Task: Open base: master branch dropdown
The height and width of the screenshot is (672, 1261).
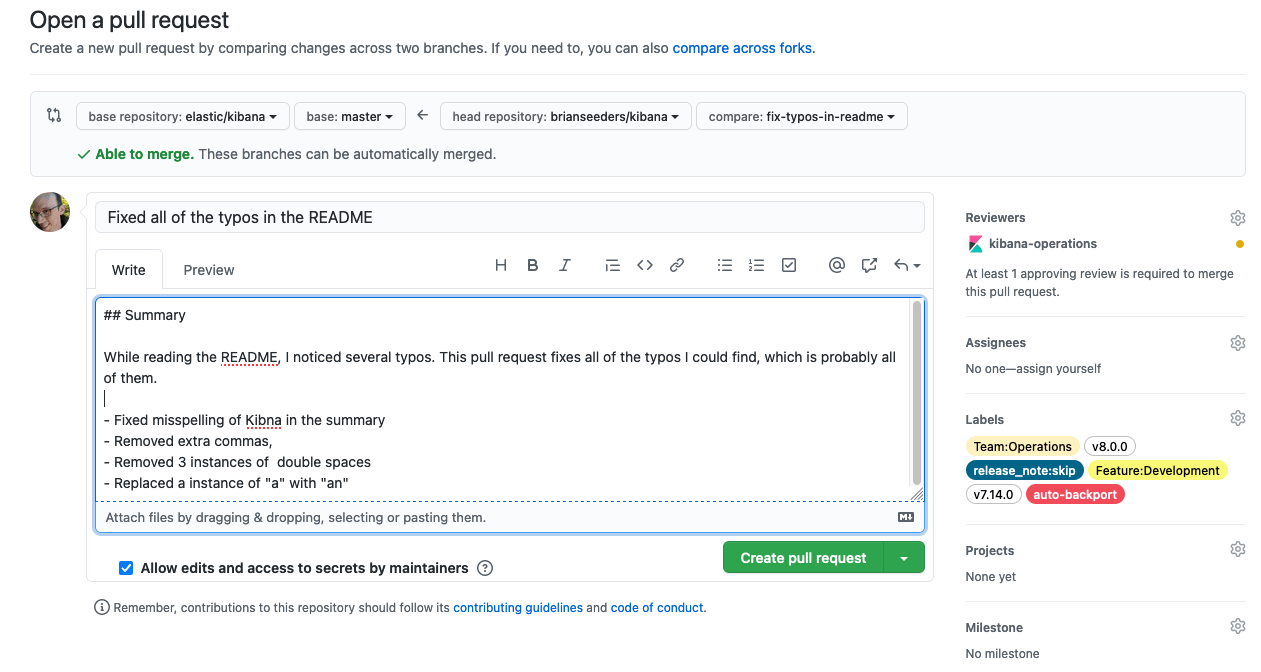Action: coord(350,116)
